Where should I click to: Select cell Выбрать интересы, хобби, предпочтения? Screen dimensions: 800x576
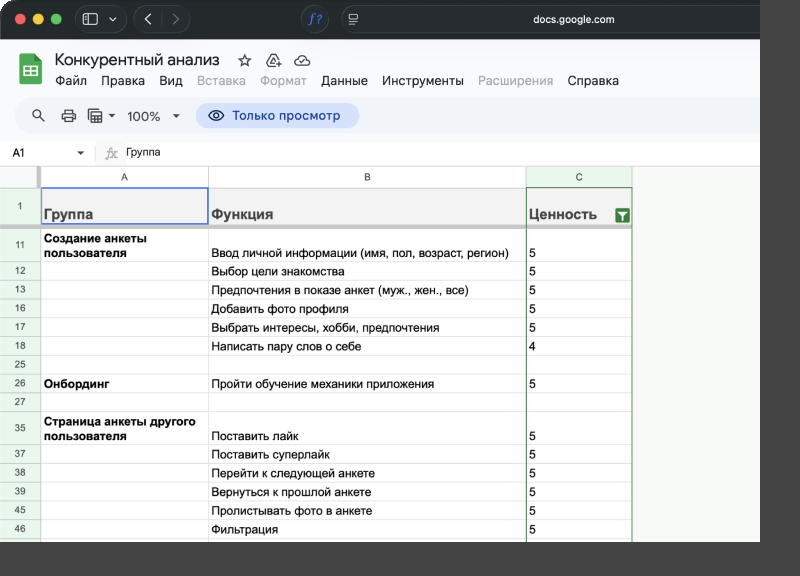pyautogui.click(x=367, y=328)
